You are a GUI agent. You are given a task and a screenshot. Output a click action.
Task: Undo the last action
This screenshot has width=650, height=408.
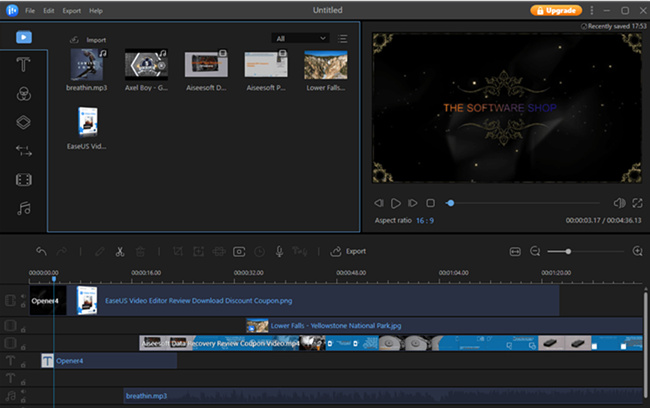[41, 251]
